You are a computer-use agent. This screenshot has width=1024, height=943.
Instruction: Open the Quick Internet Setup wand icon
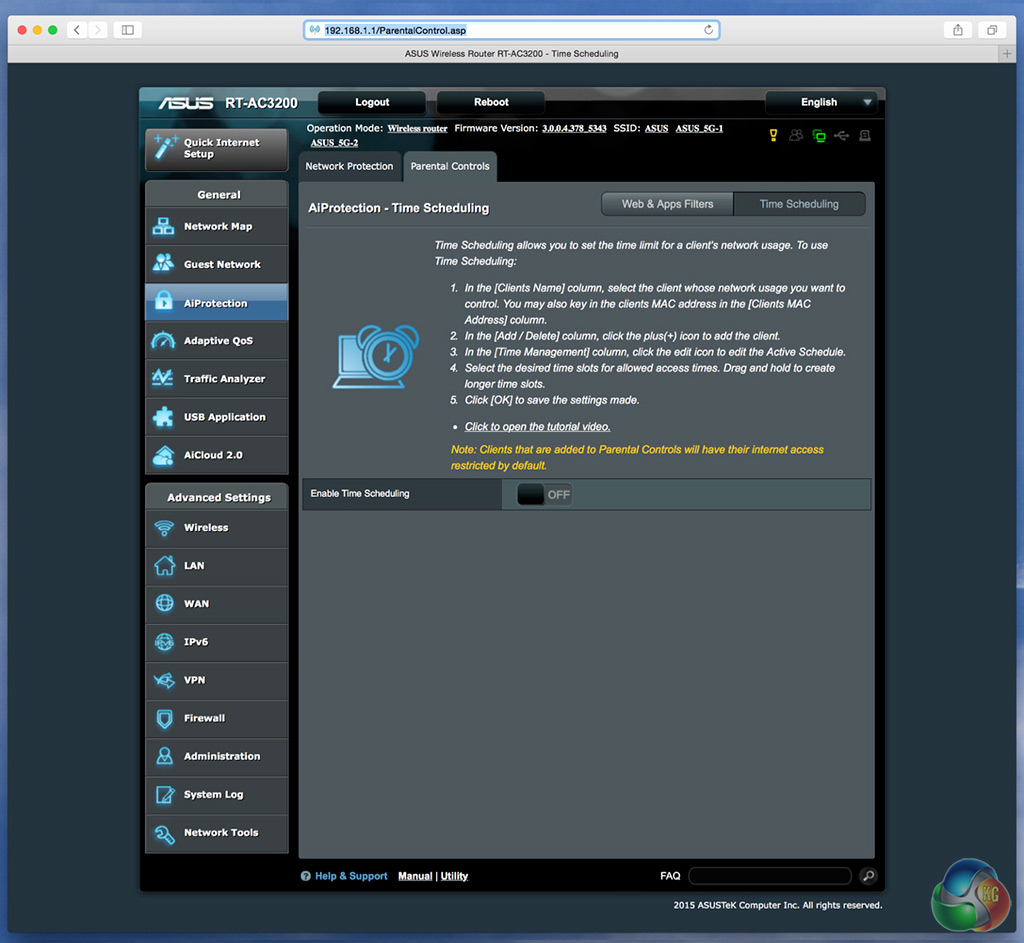[165, 148]
